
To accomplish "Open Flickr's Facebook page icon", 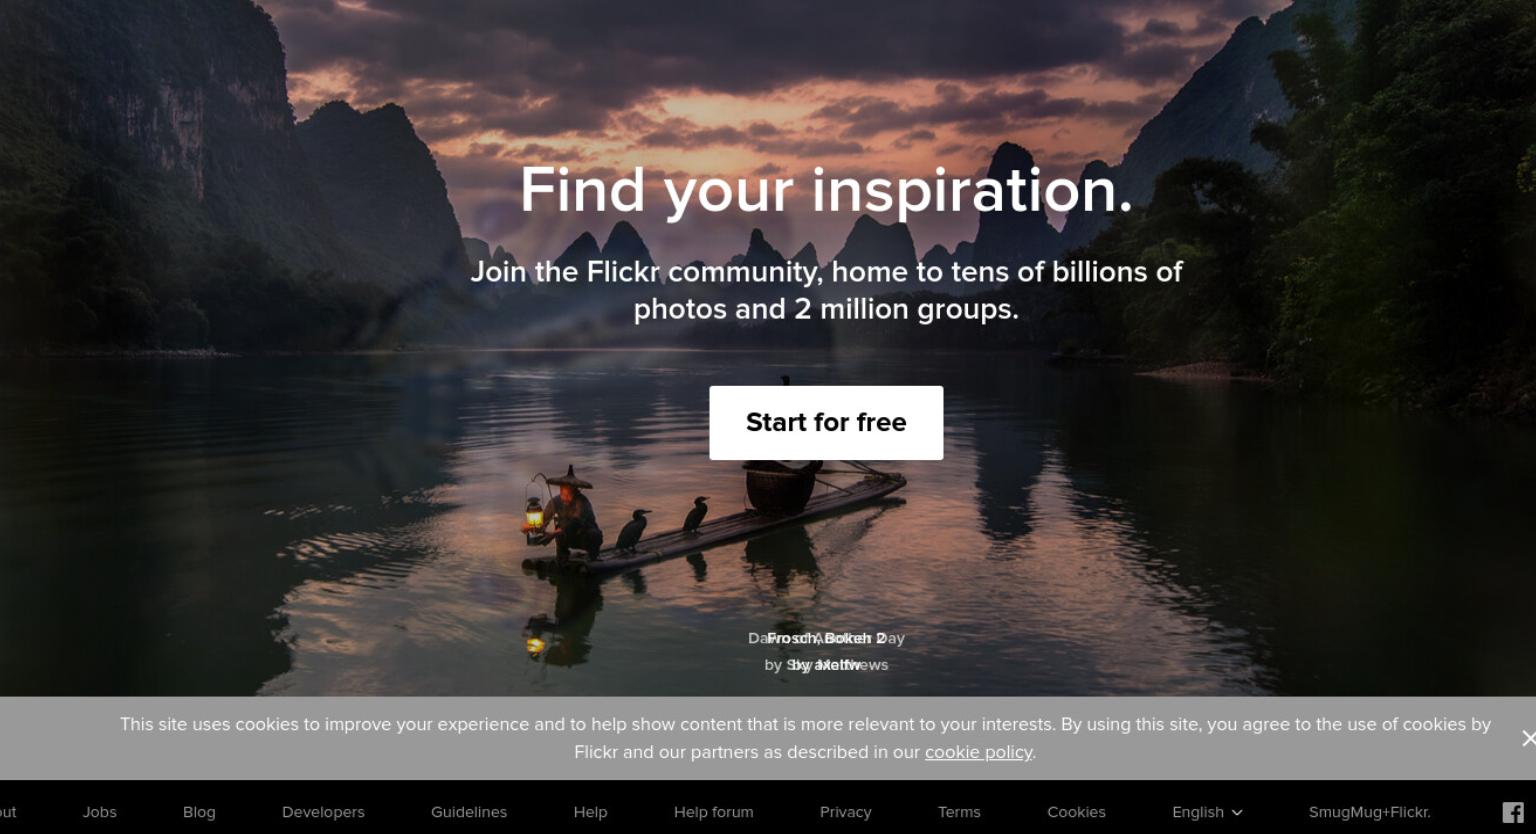I will [x=1513, y=812].
